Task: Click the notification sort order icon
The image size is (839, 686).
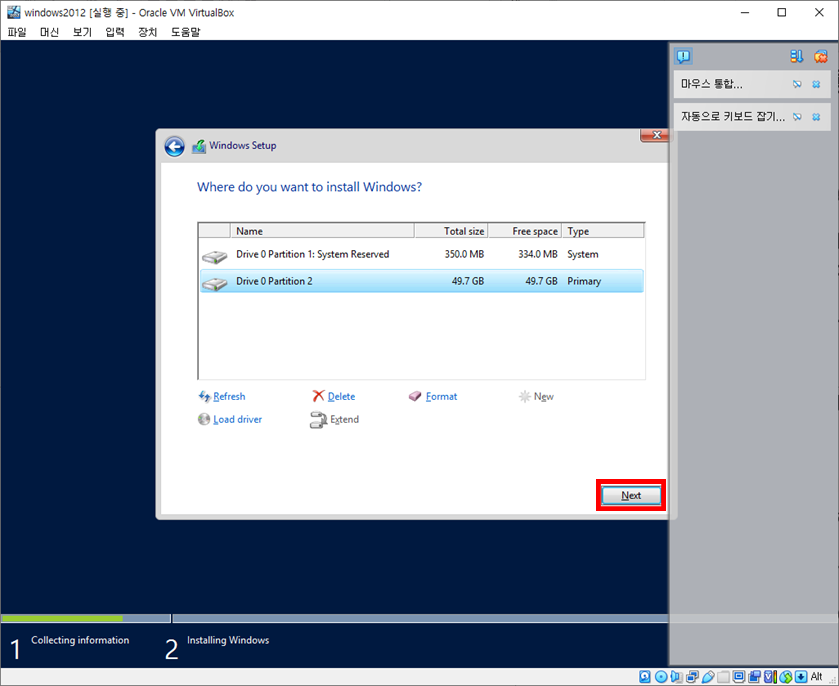Action: click(797, 56)
